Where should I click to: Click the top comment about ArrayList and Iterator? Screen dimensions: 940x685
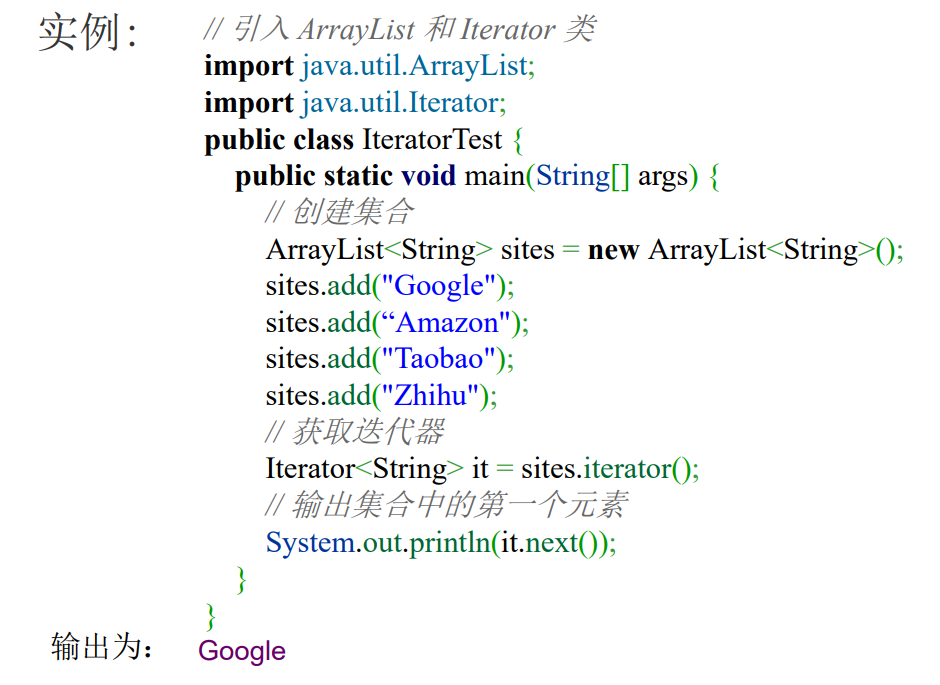(x=400, y=29)
